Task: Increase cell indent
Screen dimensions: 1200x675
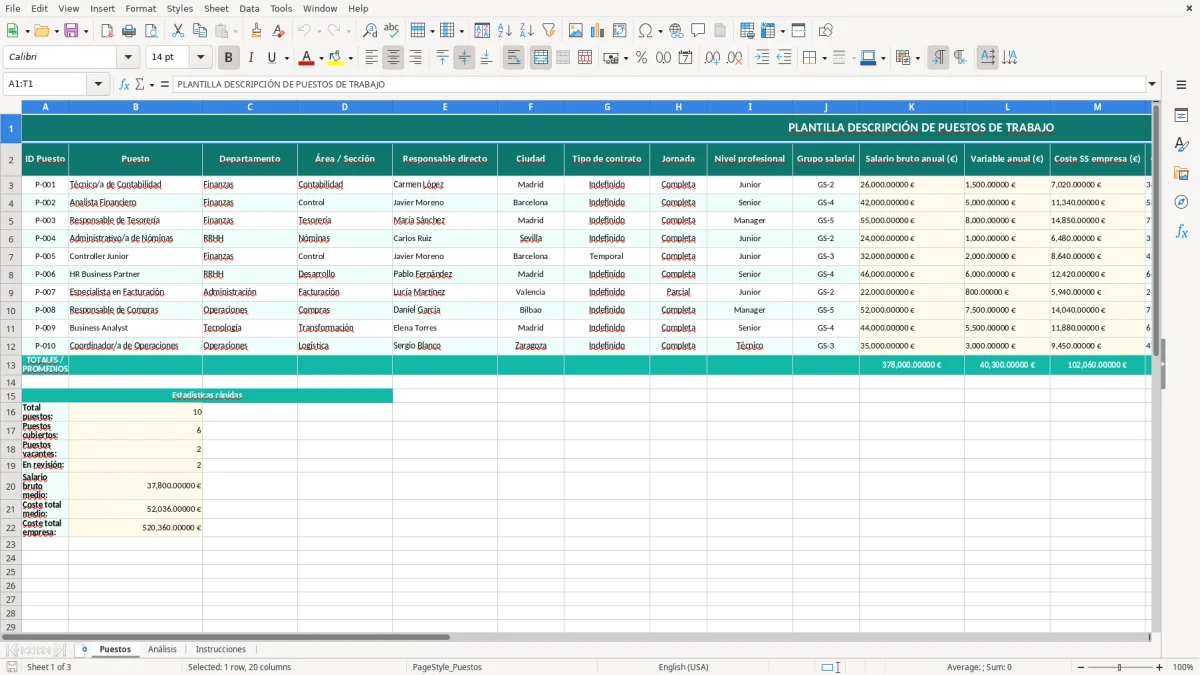Action: pos(762,58)
